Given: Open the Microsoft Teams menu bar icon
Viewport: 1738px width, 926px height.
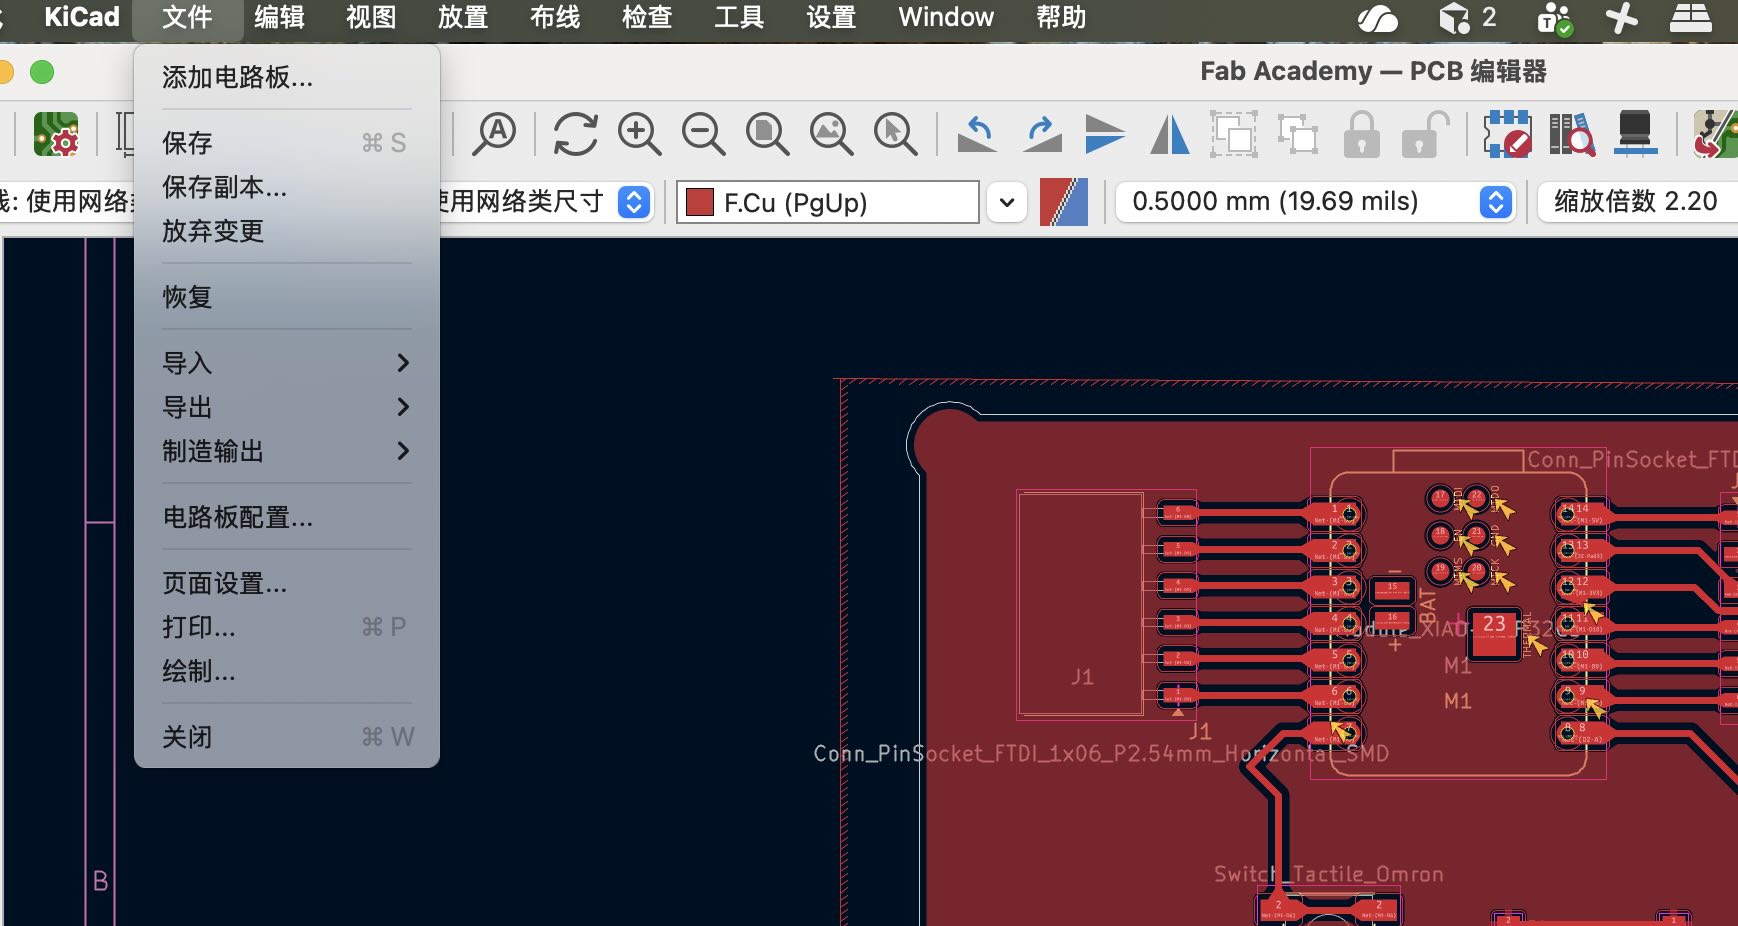Looking at the screenshot, I should (x=1555, y=18).
